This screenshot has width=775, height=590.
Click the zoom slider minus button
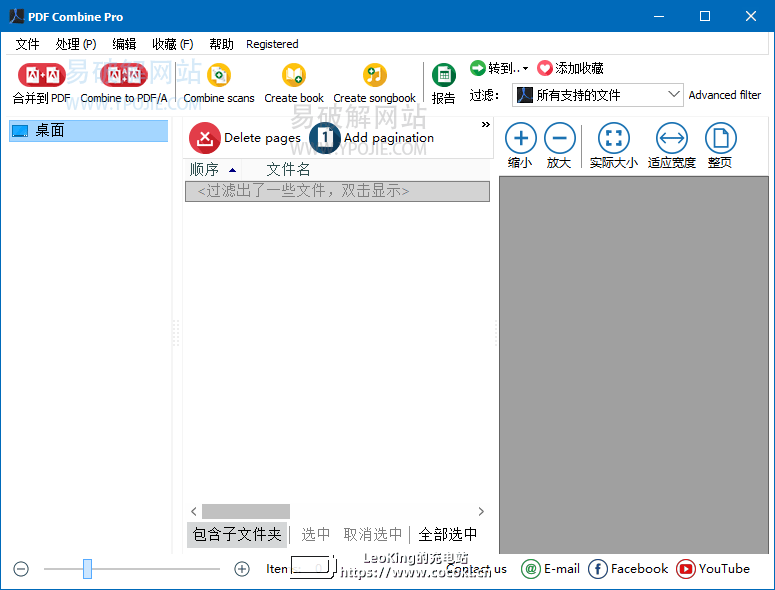21,569
